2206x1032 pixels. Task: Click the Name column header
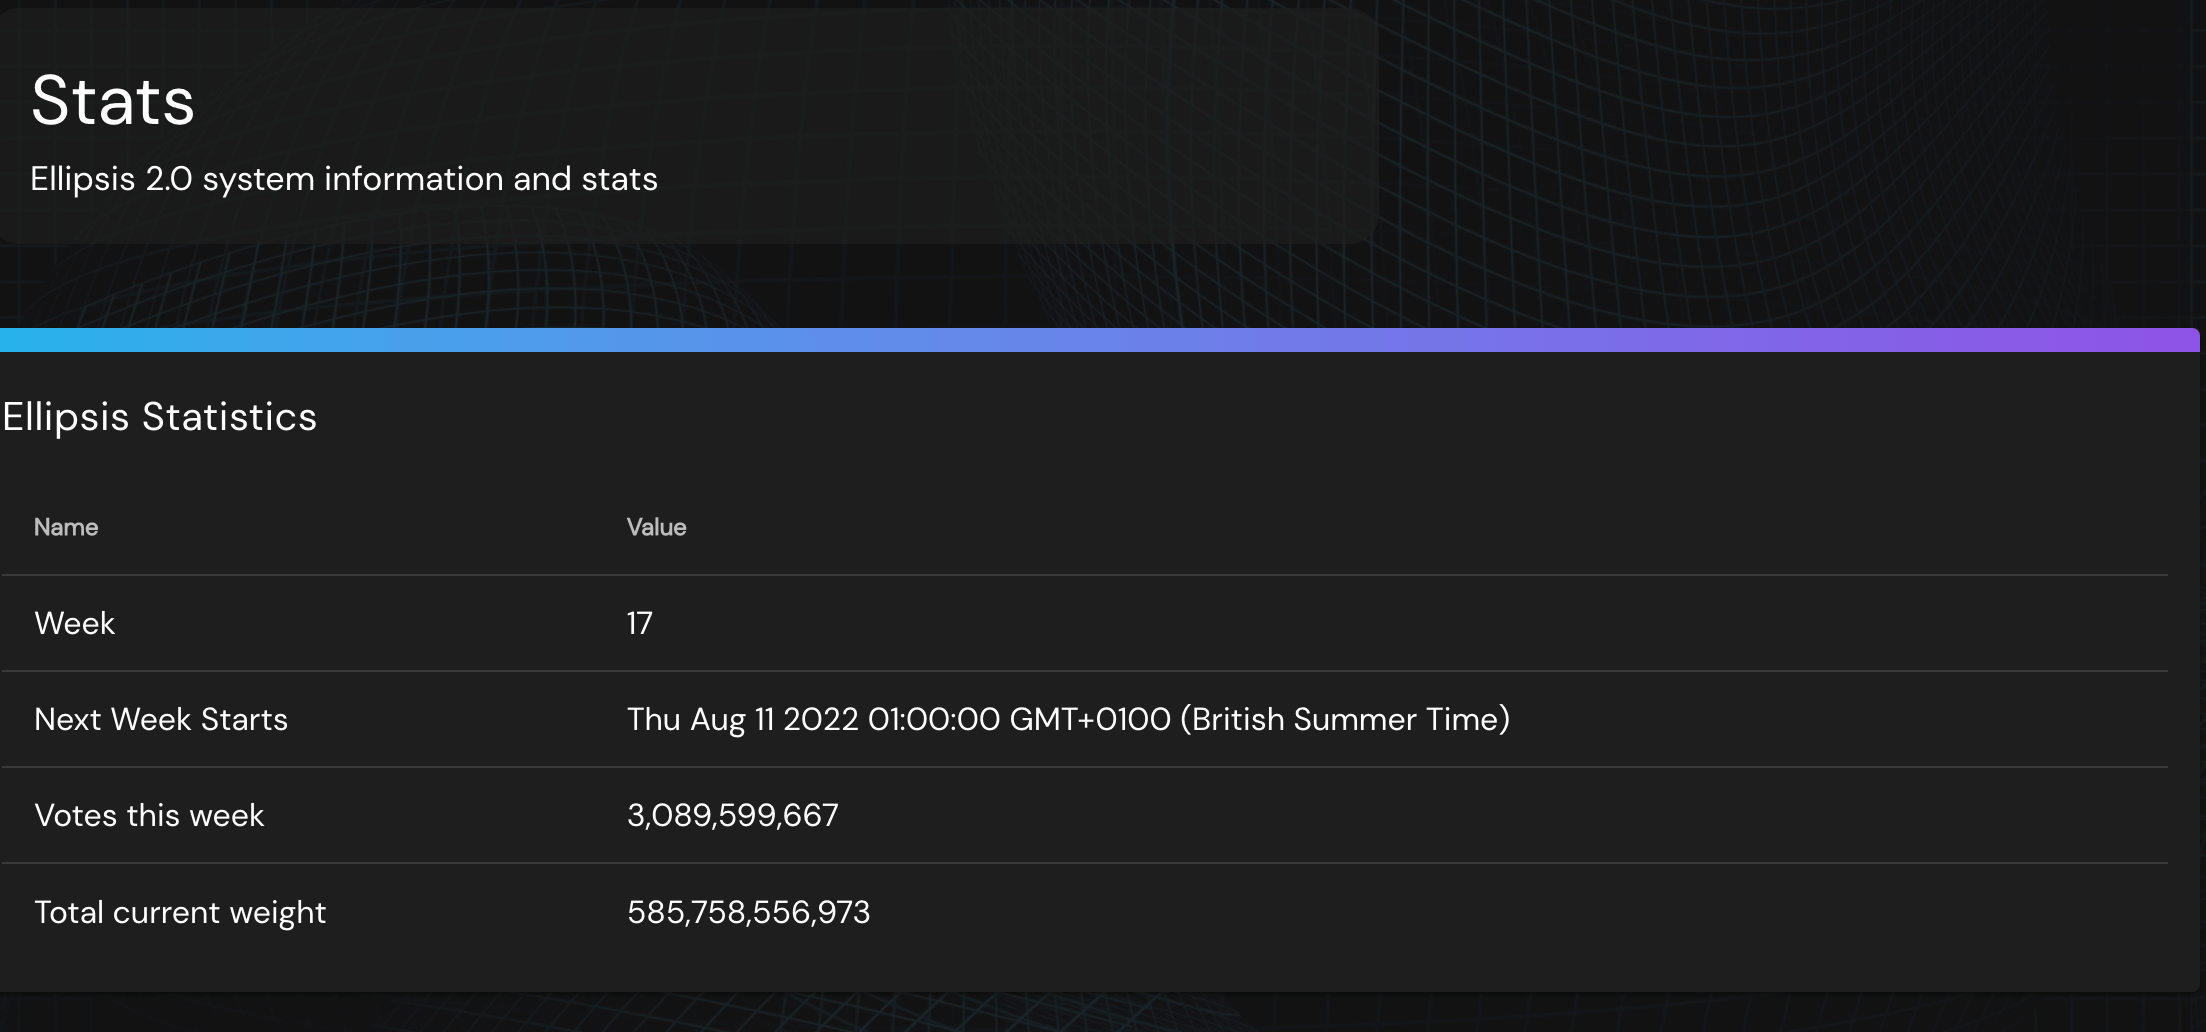point(66,527)
